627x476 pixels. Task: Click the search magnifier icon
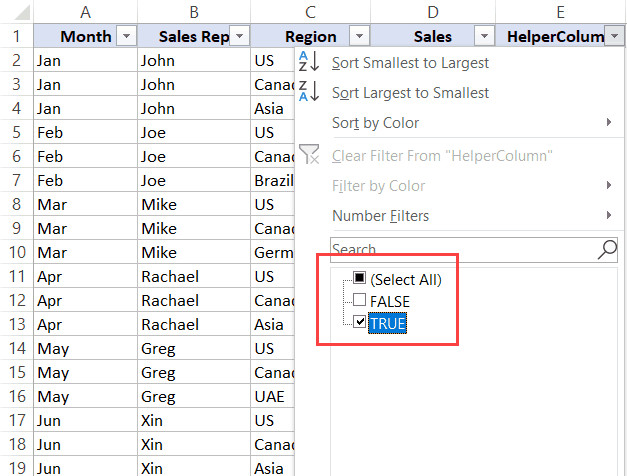(x=606, y=249)
